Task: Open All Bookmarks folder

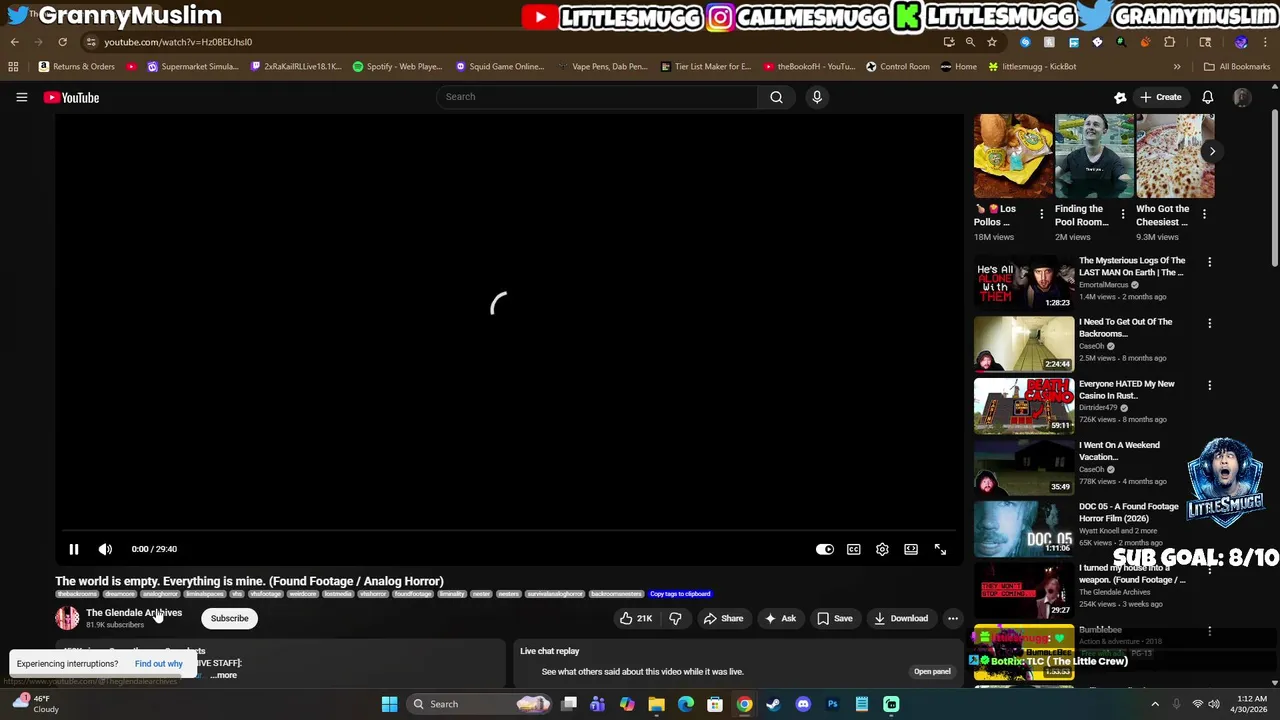Action: tap(1236, 67)
